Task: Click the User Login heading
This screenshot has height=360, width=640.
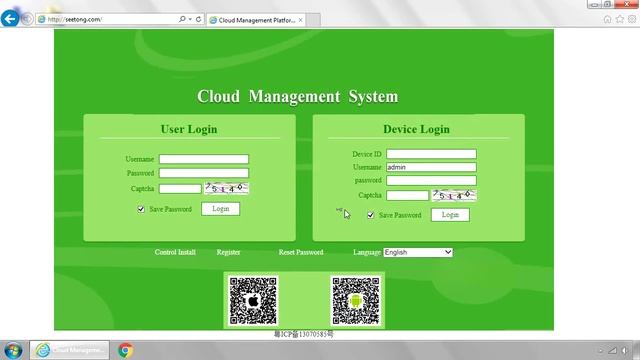Action: tap(189, 129)
